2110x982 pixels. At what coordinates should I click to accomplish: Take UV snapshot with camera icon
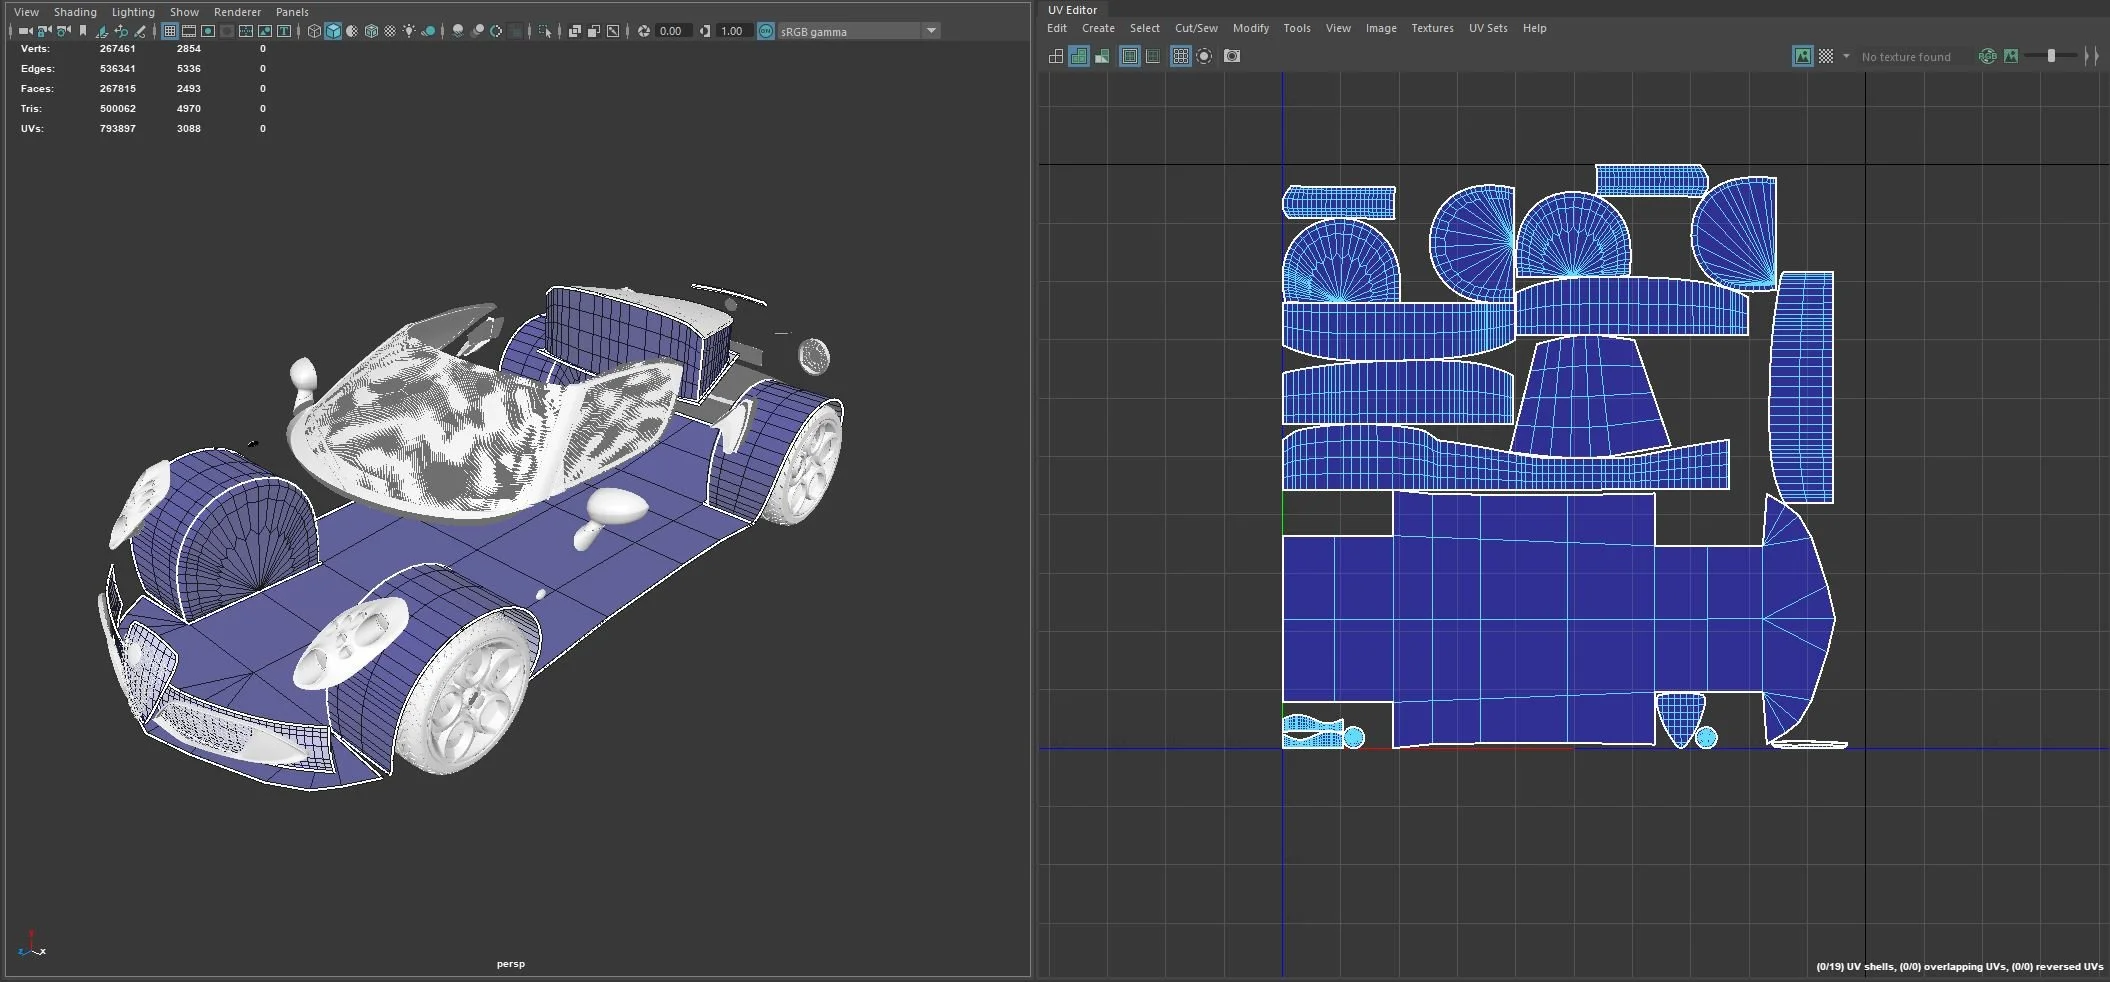pos(1232,56)
